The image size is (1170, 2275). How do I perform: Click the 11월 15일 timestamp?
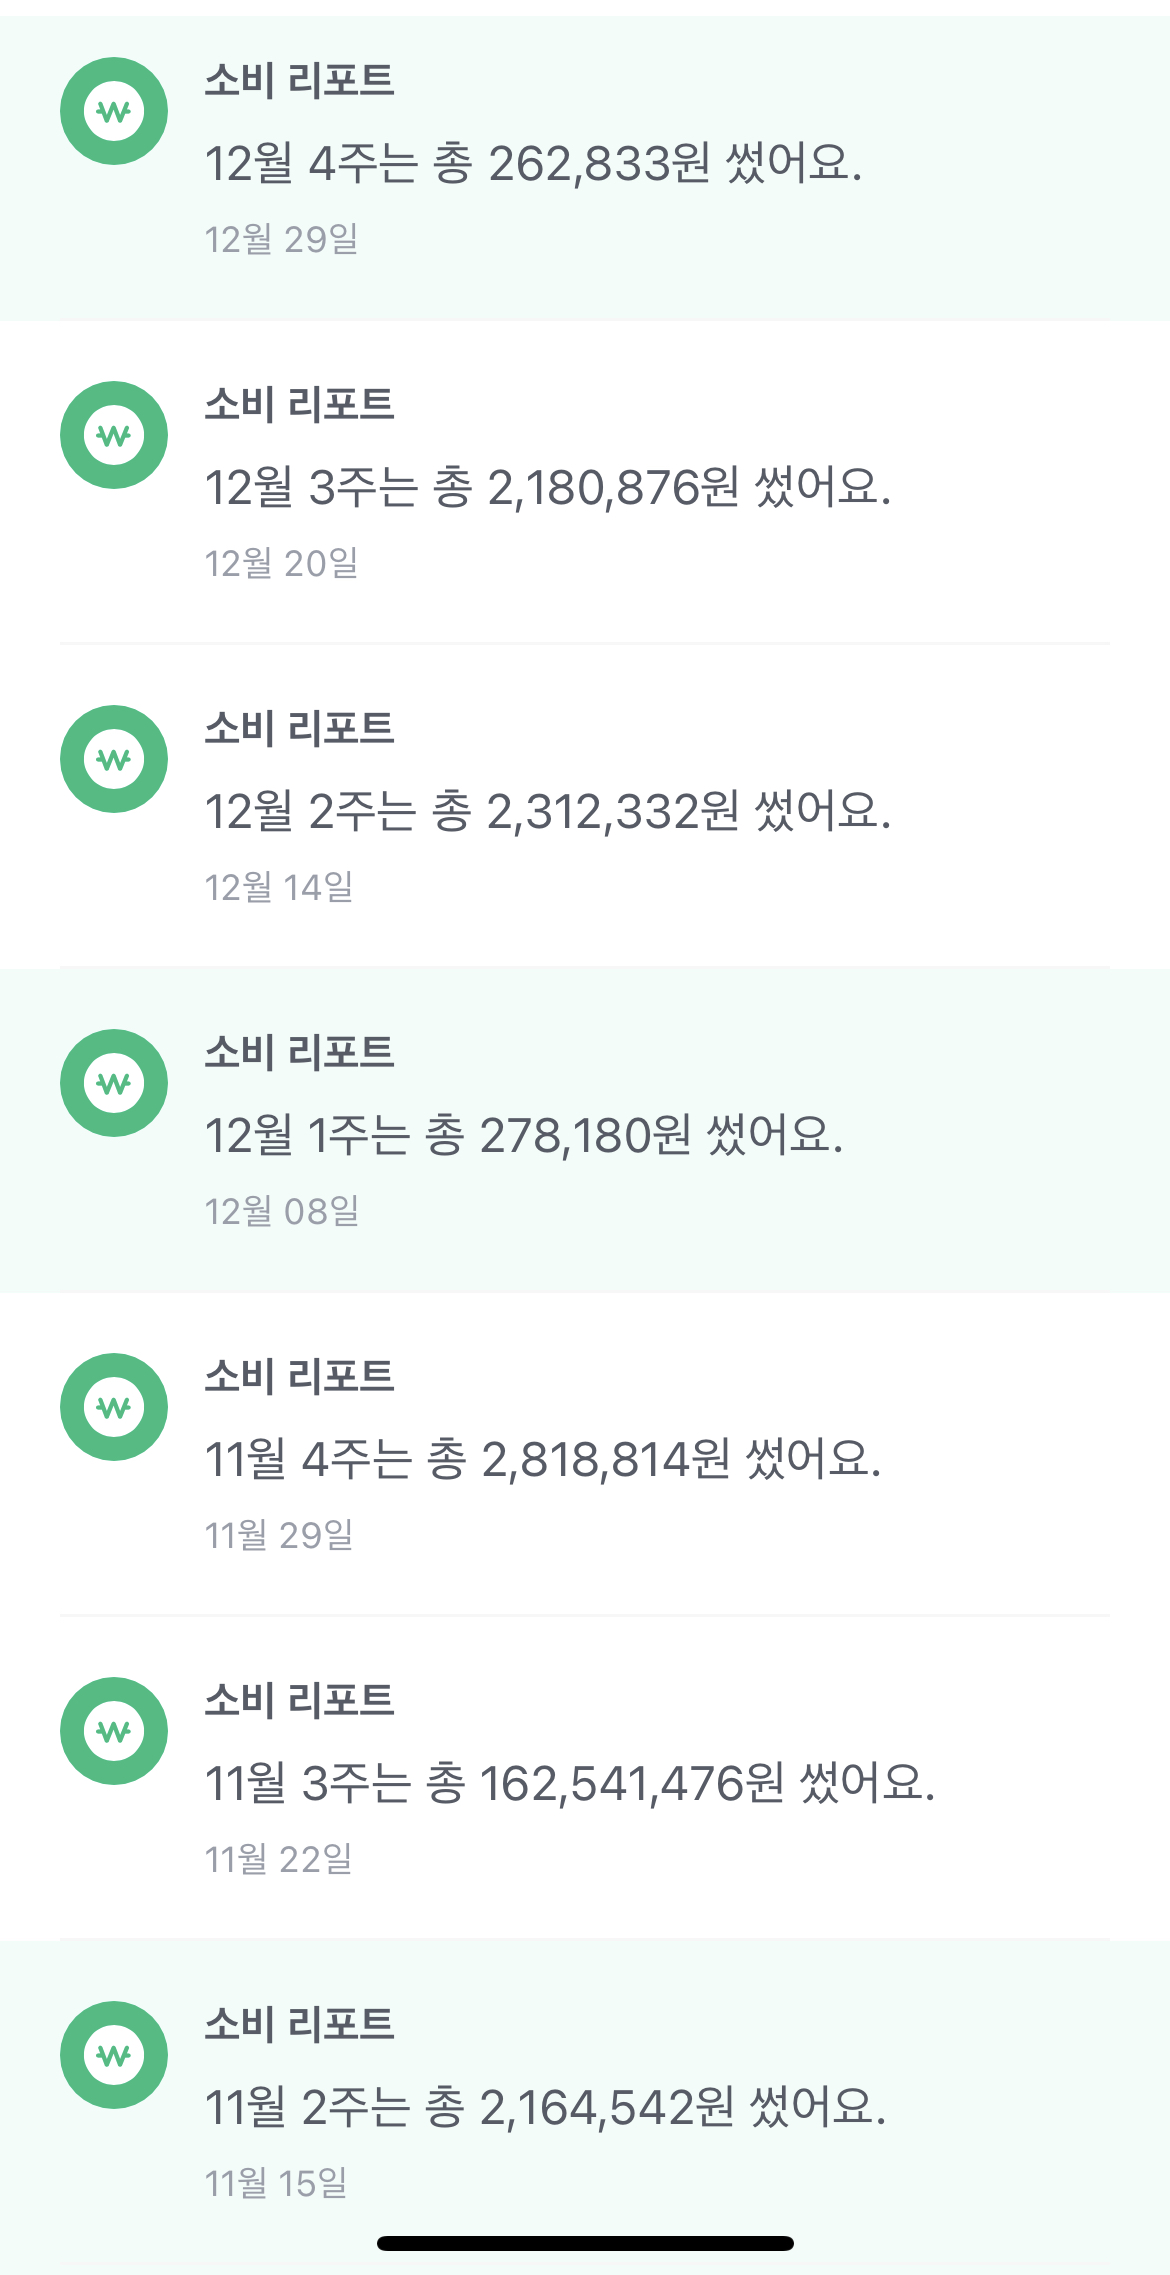pyautogui.click(x=275, y=2184)
